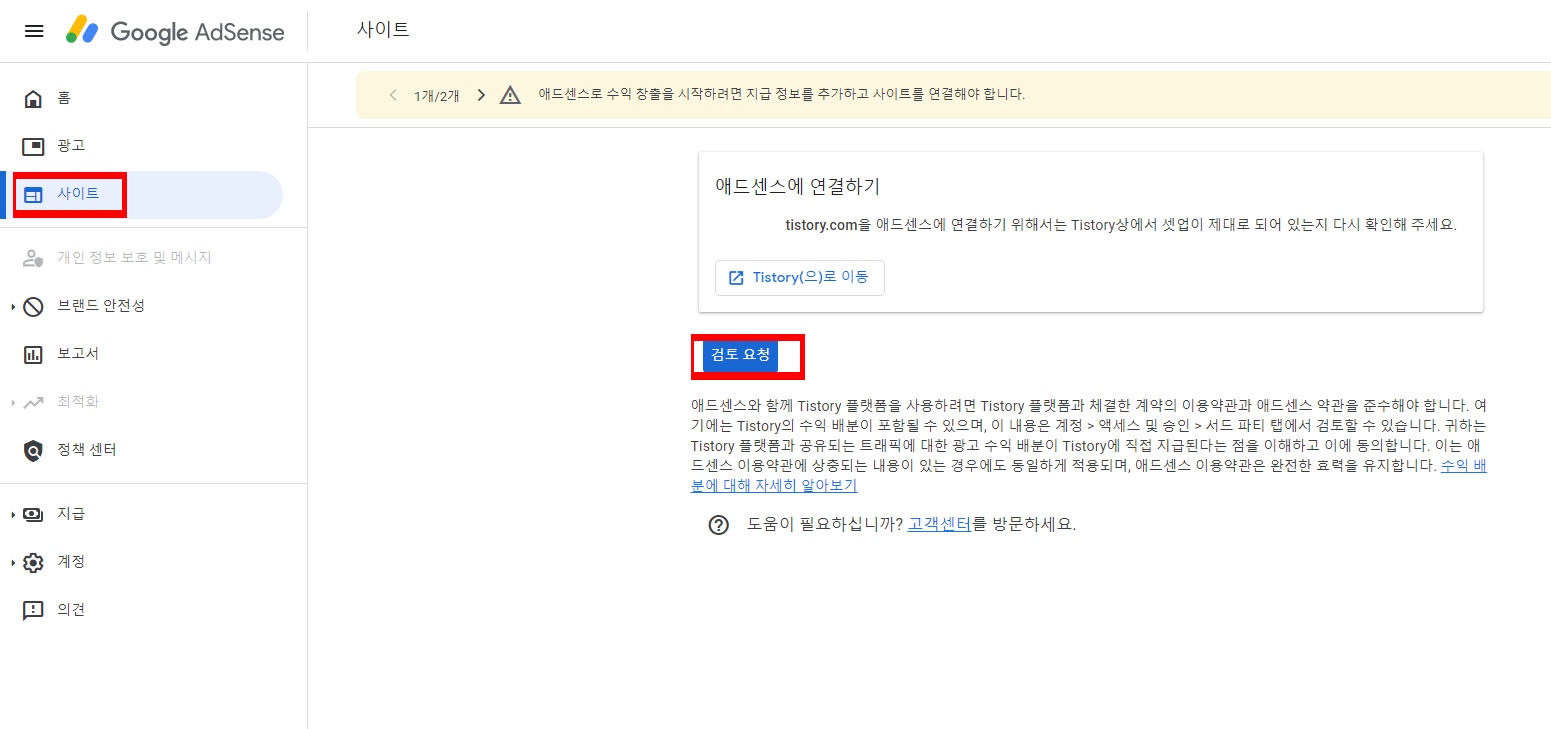Screen dimensions: 1551x729
Task: Click the 애드센스에 연결하기 heading
Action: (797, 186)
